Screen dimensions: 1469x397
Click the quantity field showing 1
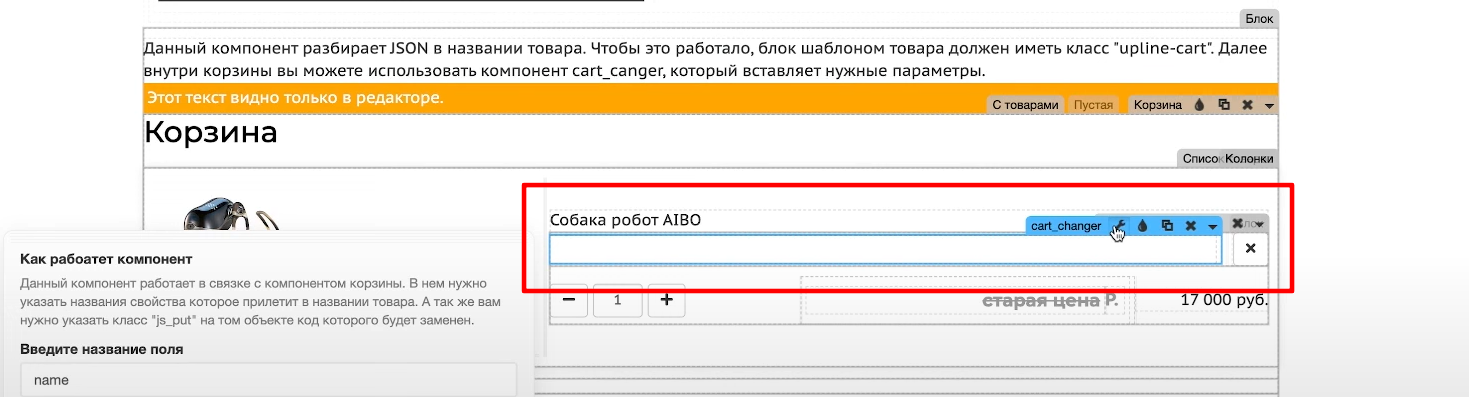tap(617, 300)
